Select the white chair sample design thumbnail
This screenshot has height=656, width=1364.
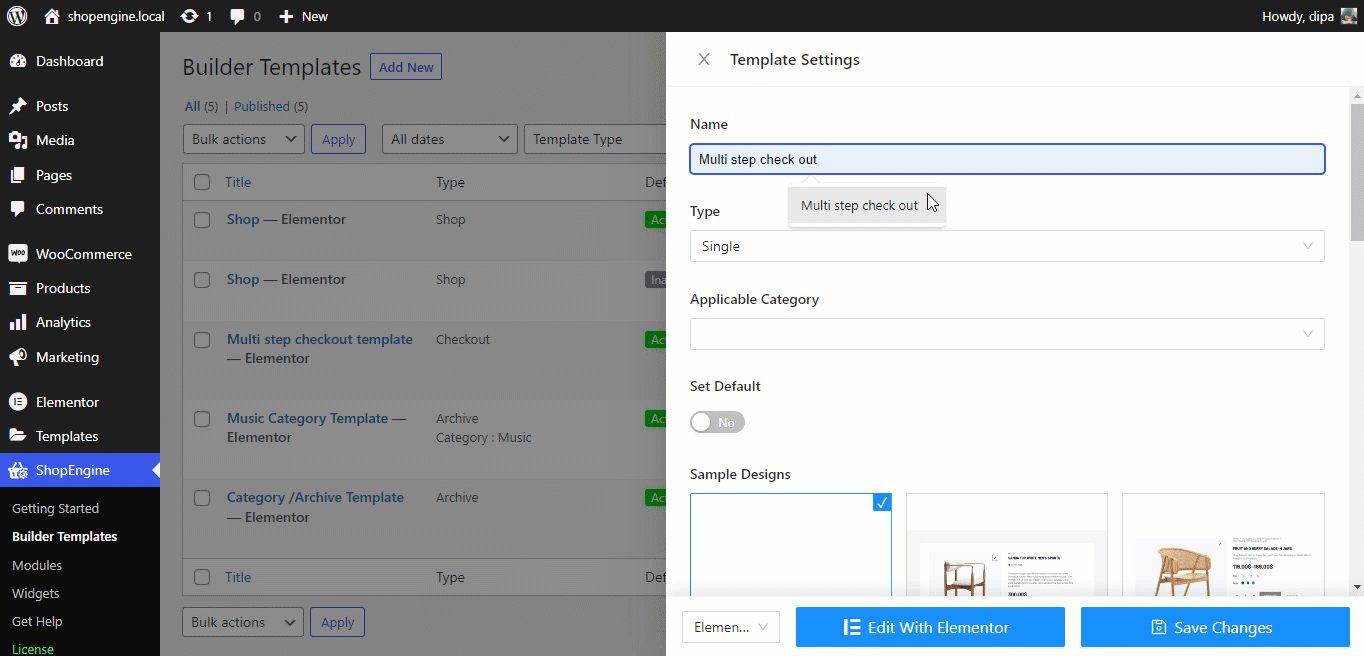[1007, 544]
